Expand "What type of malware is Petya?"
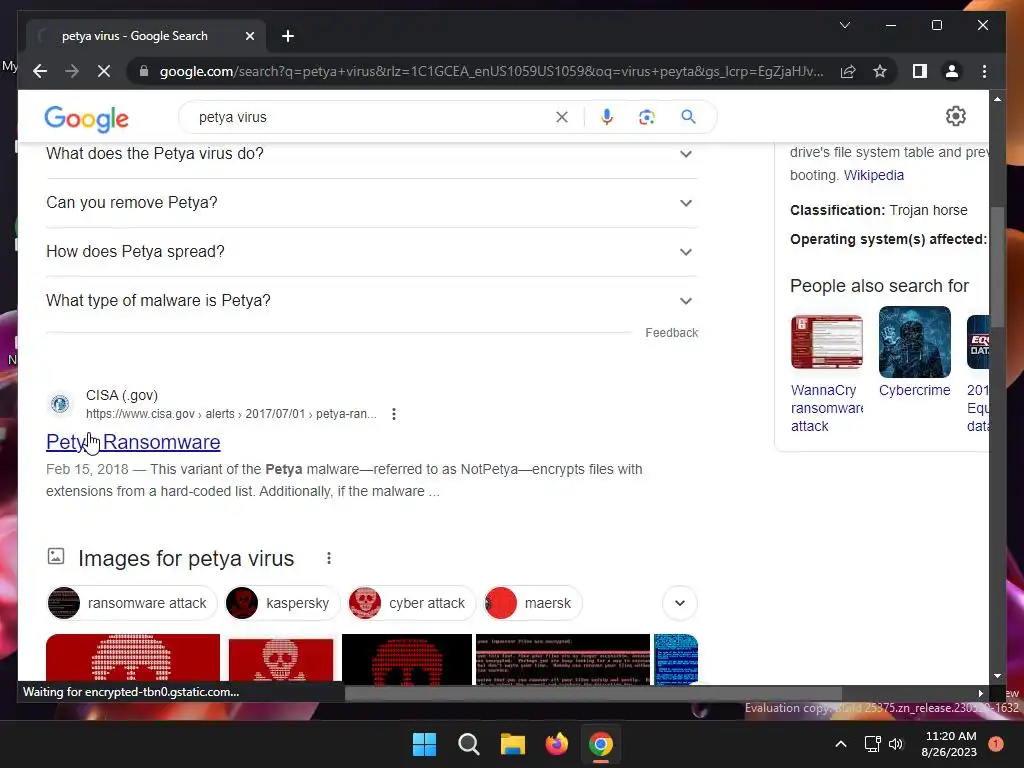1024x768 pixels. tap(372, 301)
